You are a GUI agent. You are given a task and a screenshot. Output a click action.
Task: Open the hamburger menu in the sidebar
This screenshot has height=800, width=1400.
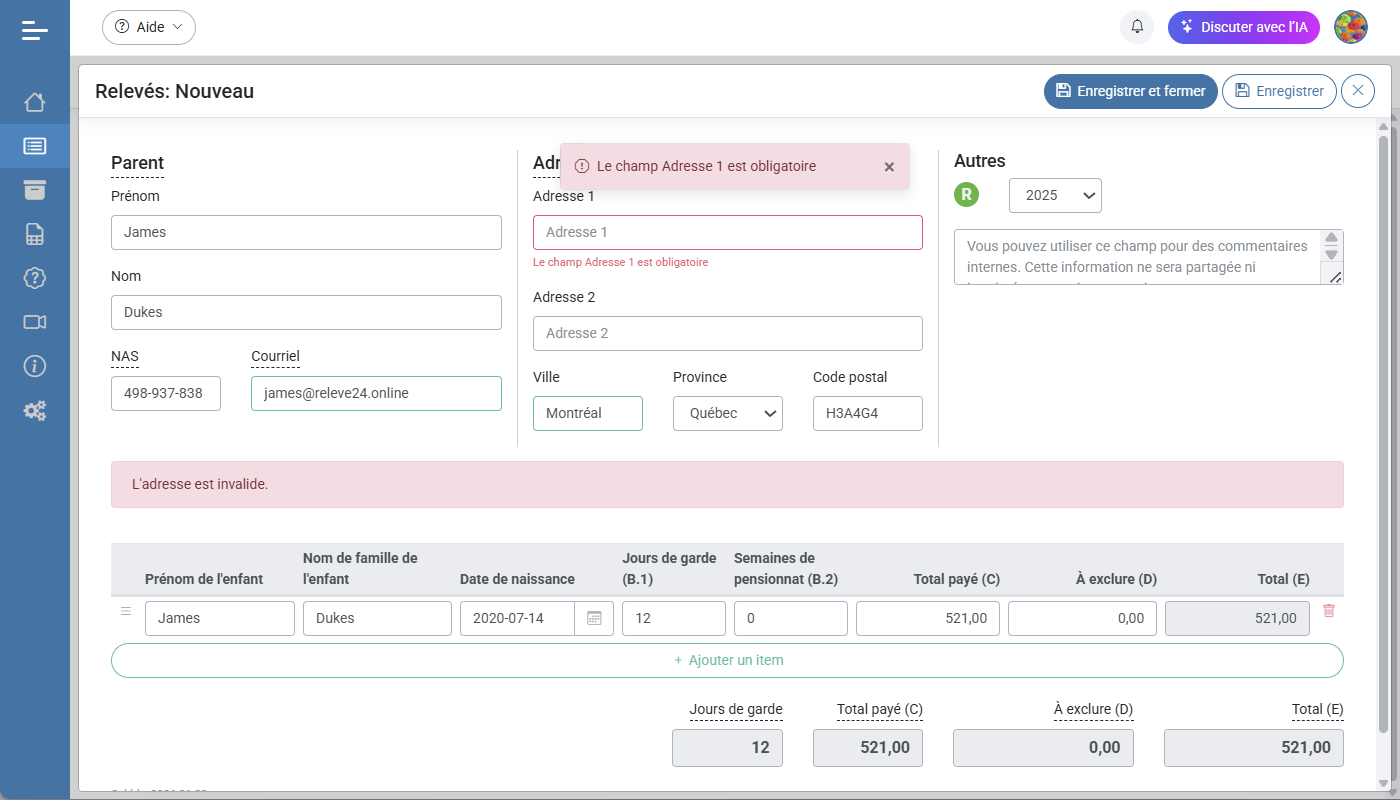35,30
